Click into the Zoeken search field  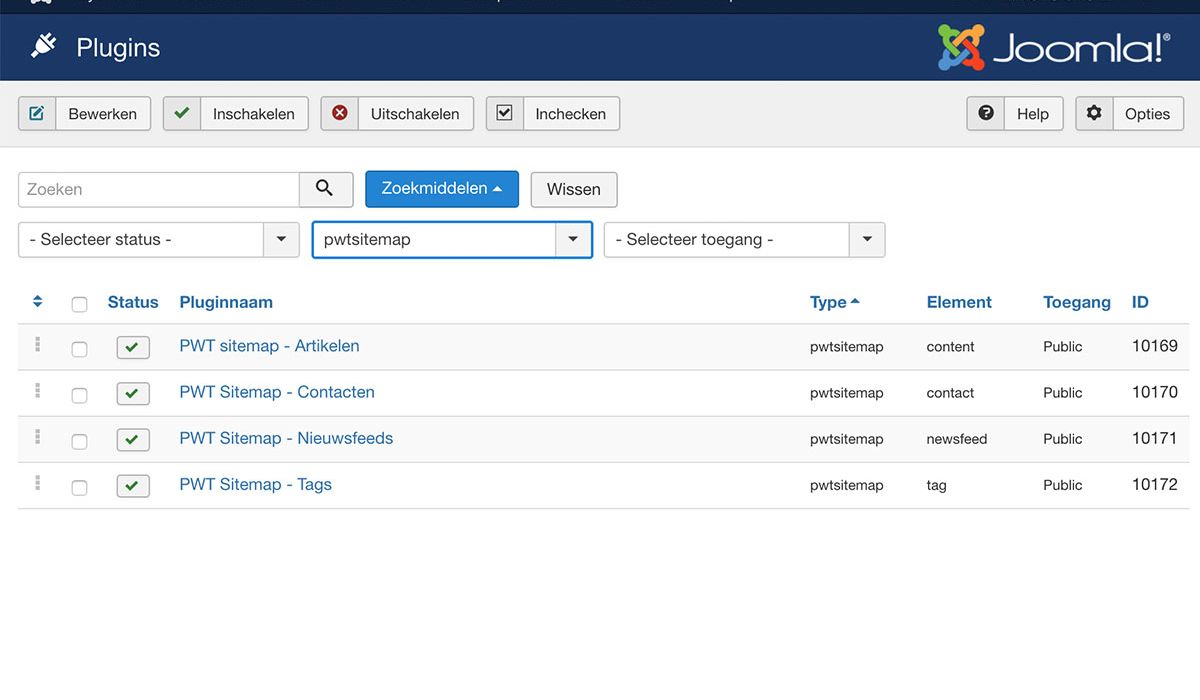pos(159,189)
